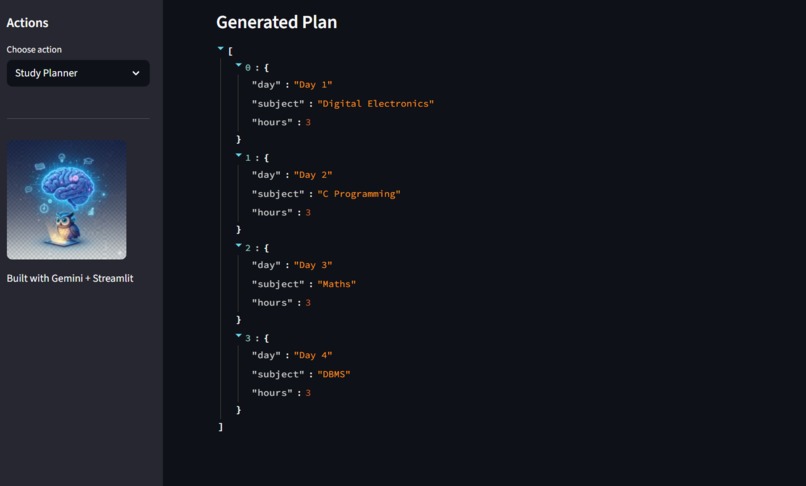Collapse JSON item 3 triangle

pyautogui.click(x=239, y=336)
